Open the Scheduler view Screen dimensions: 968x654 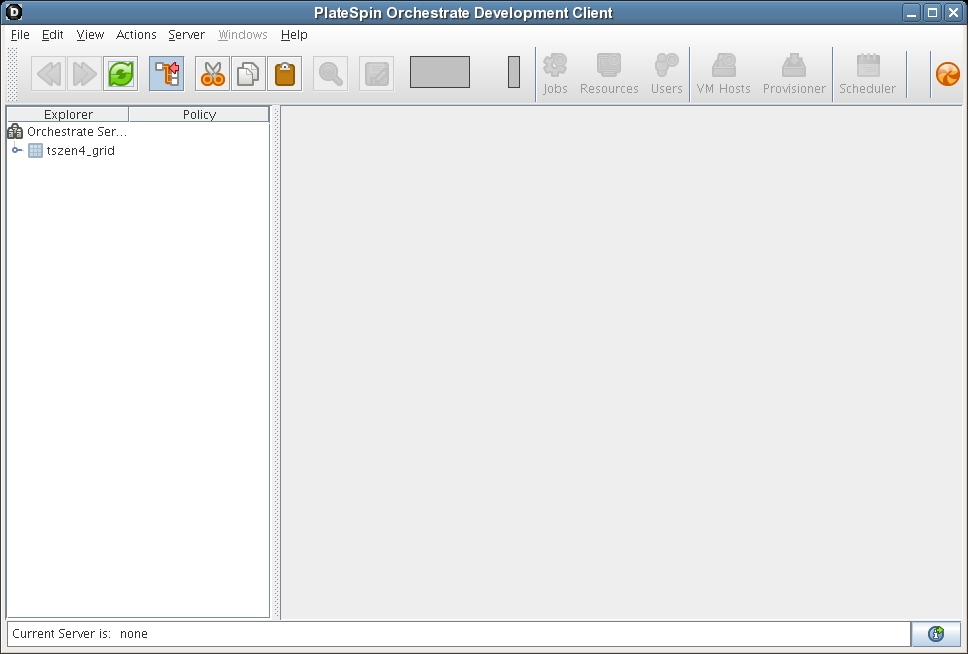coord(867,74)
